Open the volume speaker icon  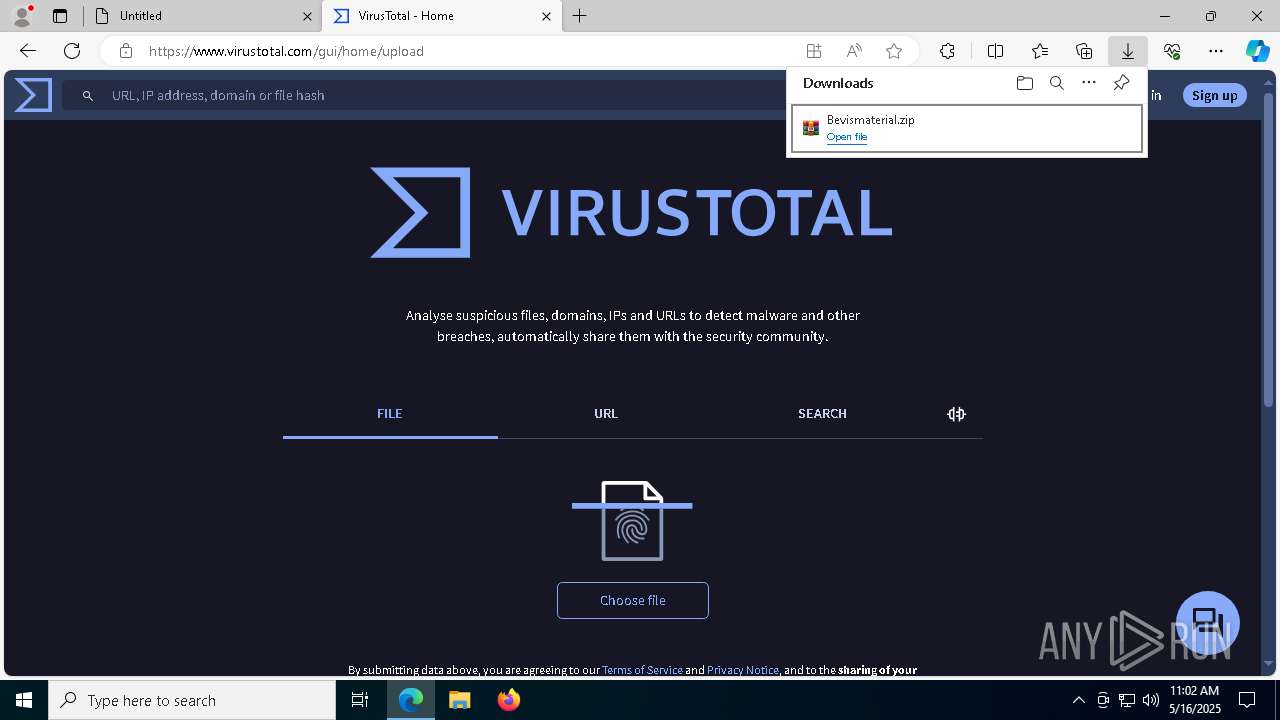pyautogui.click(x=1150, y=700)
